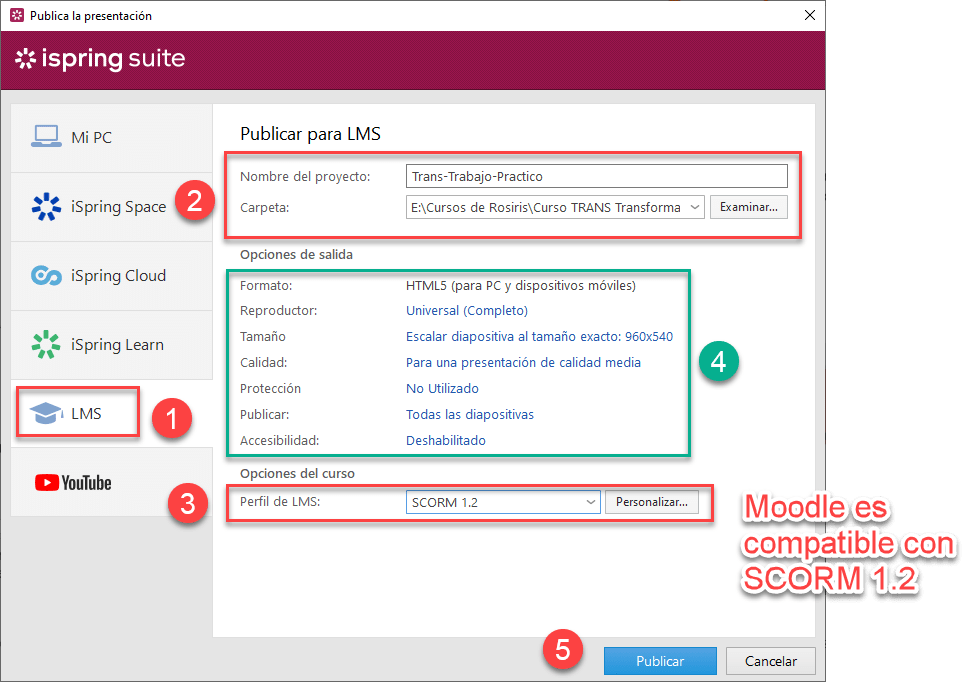Screen dimensions: 972x682
Task: Click the iSpring Suite logo in header
Action: pyautogui.click(x=100, y=58)
